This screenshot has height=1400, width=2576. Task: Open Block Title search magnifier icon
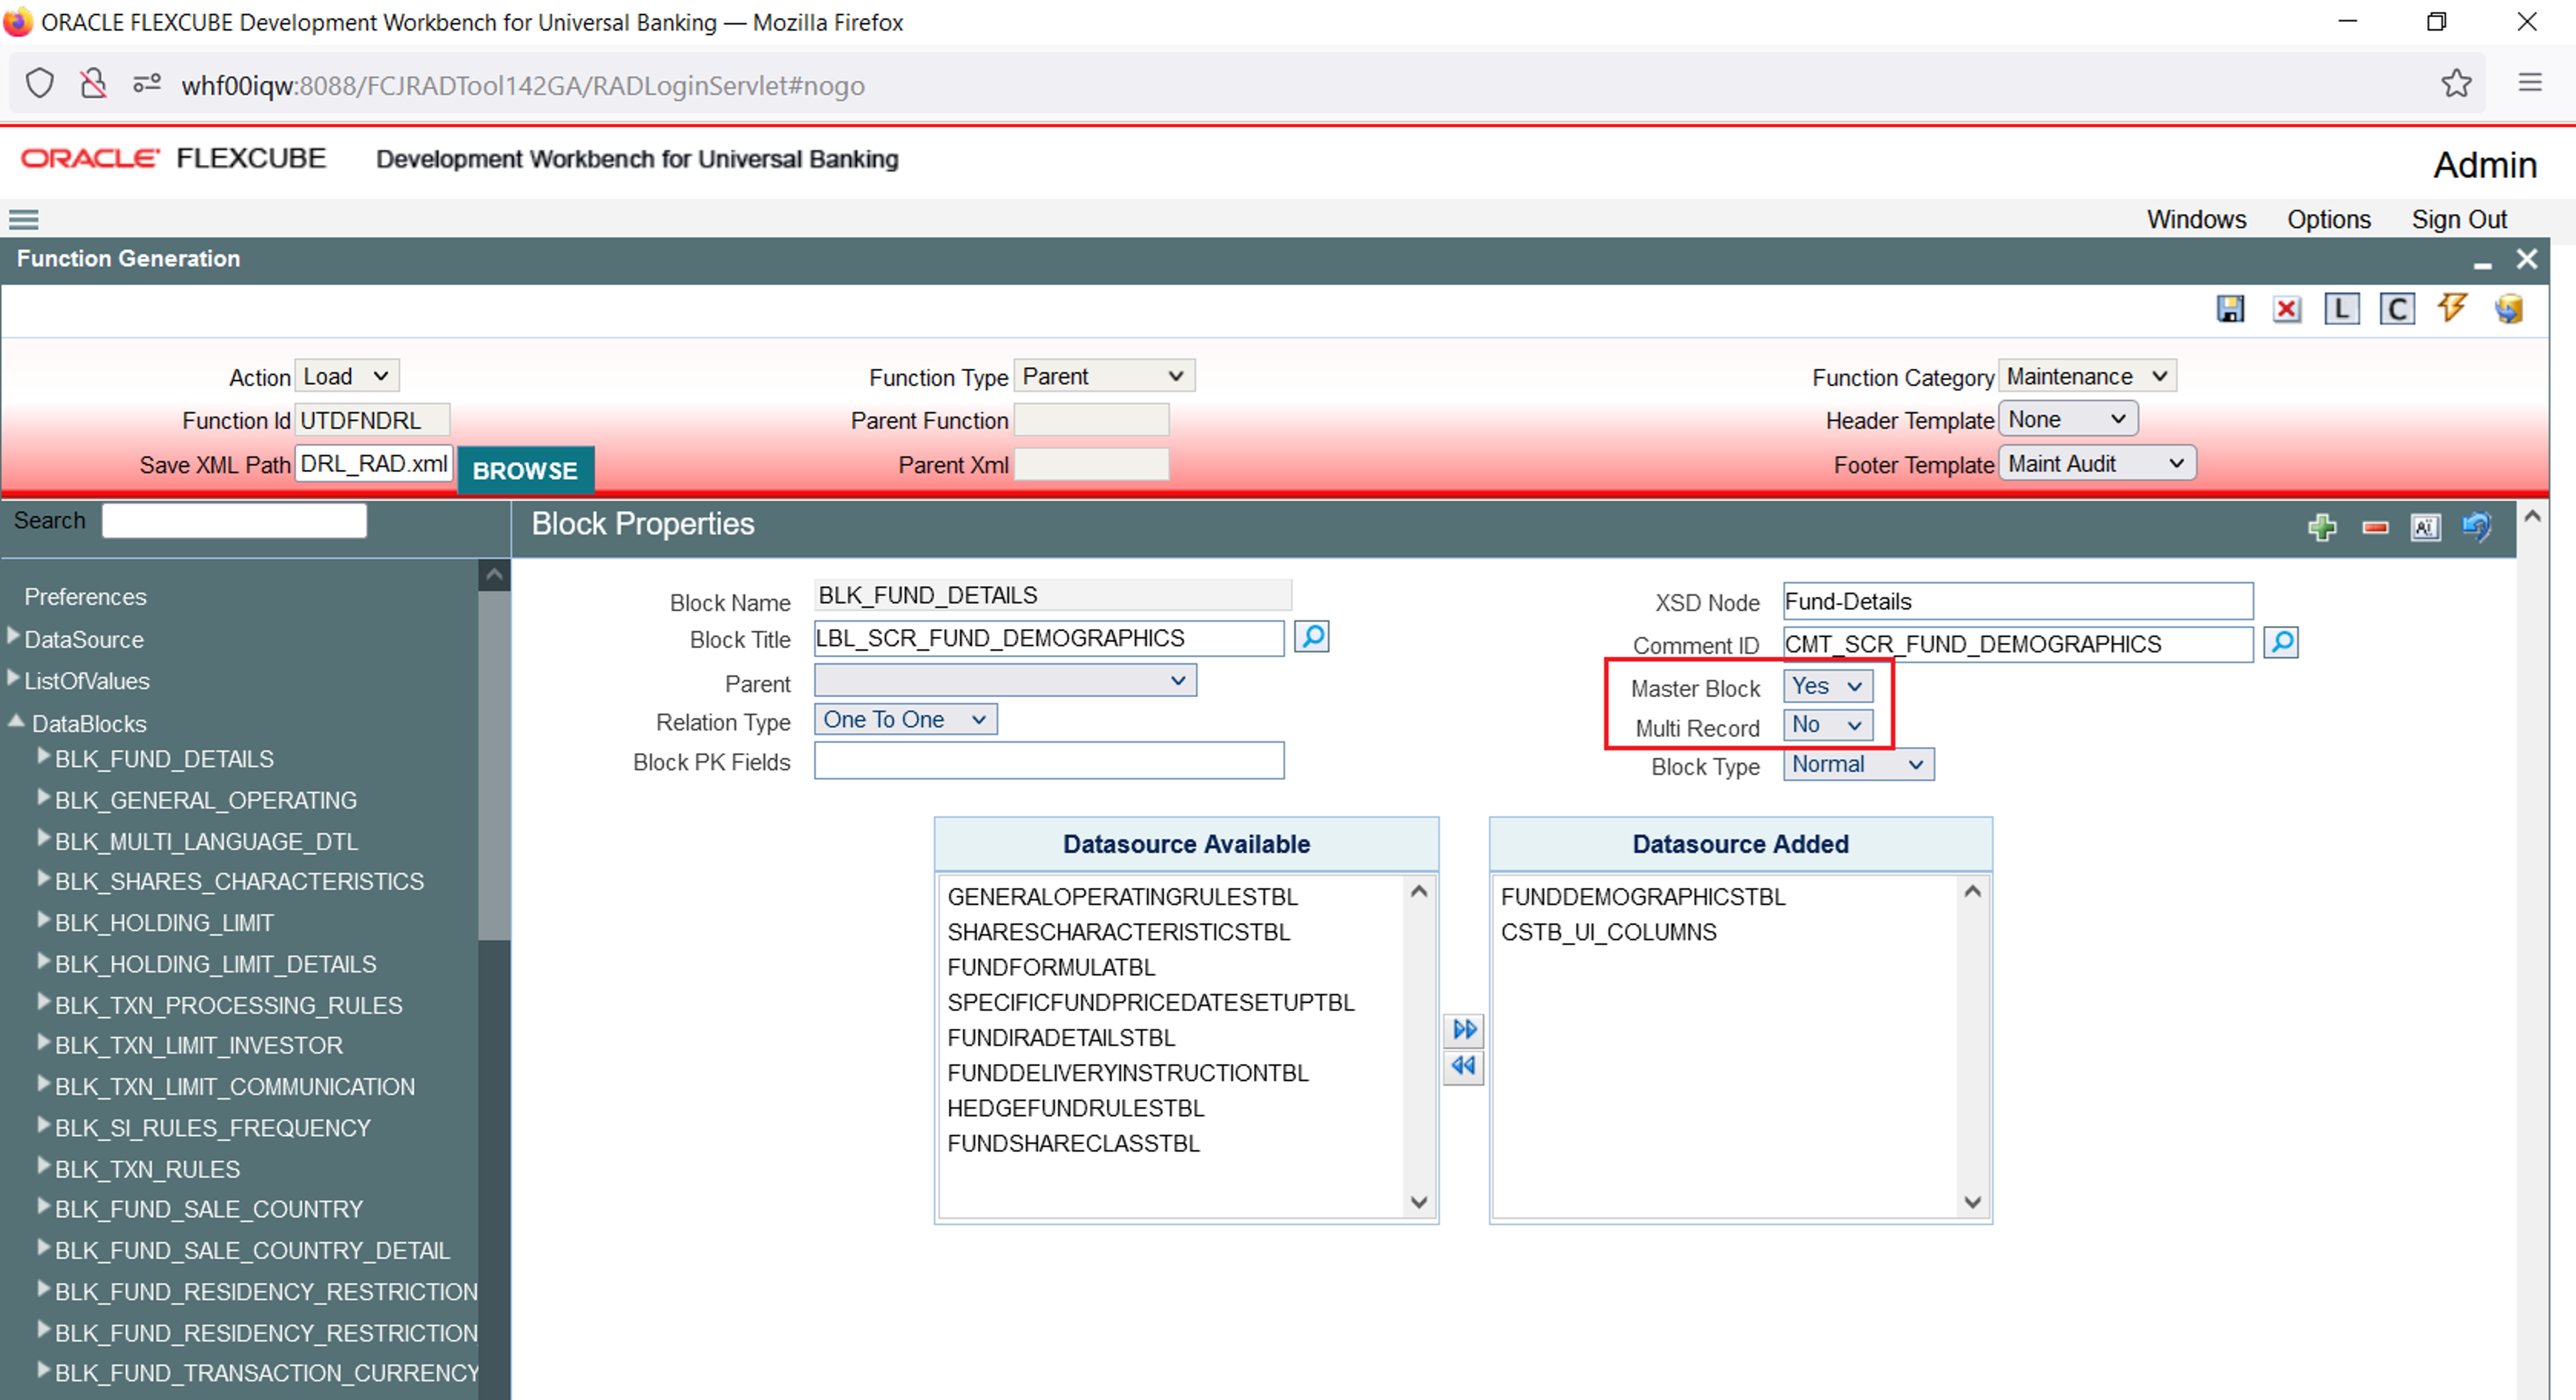(x=1312, y=636)
